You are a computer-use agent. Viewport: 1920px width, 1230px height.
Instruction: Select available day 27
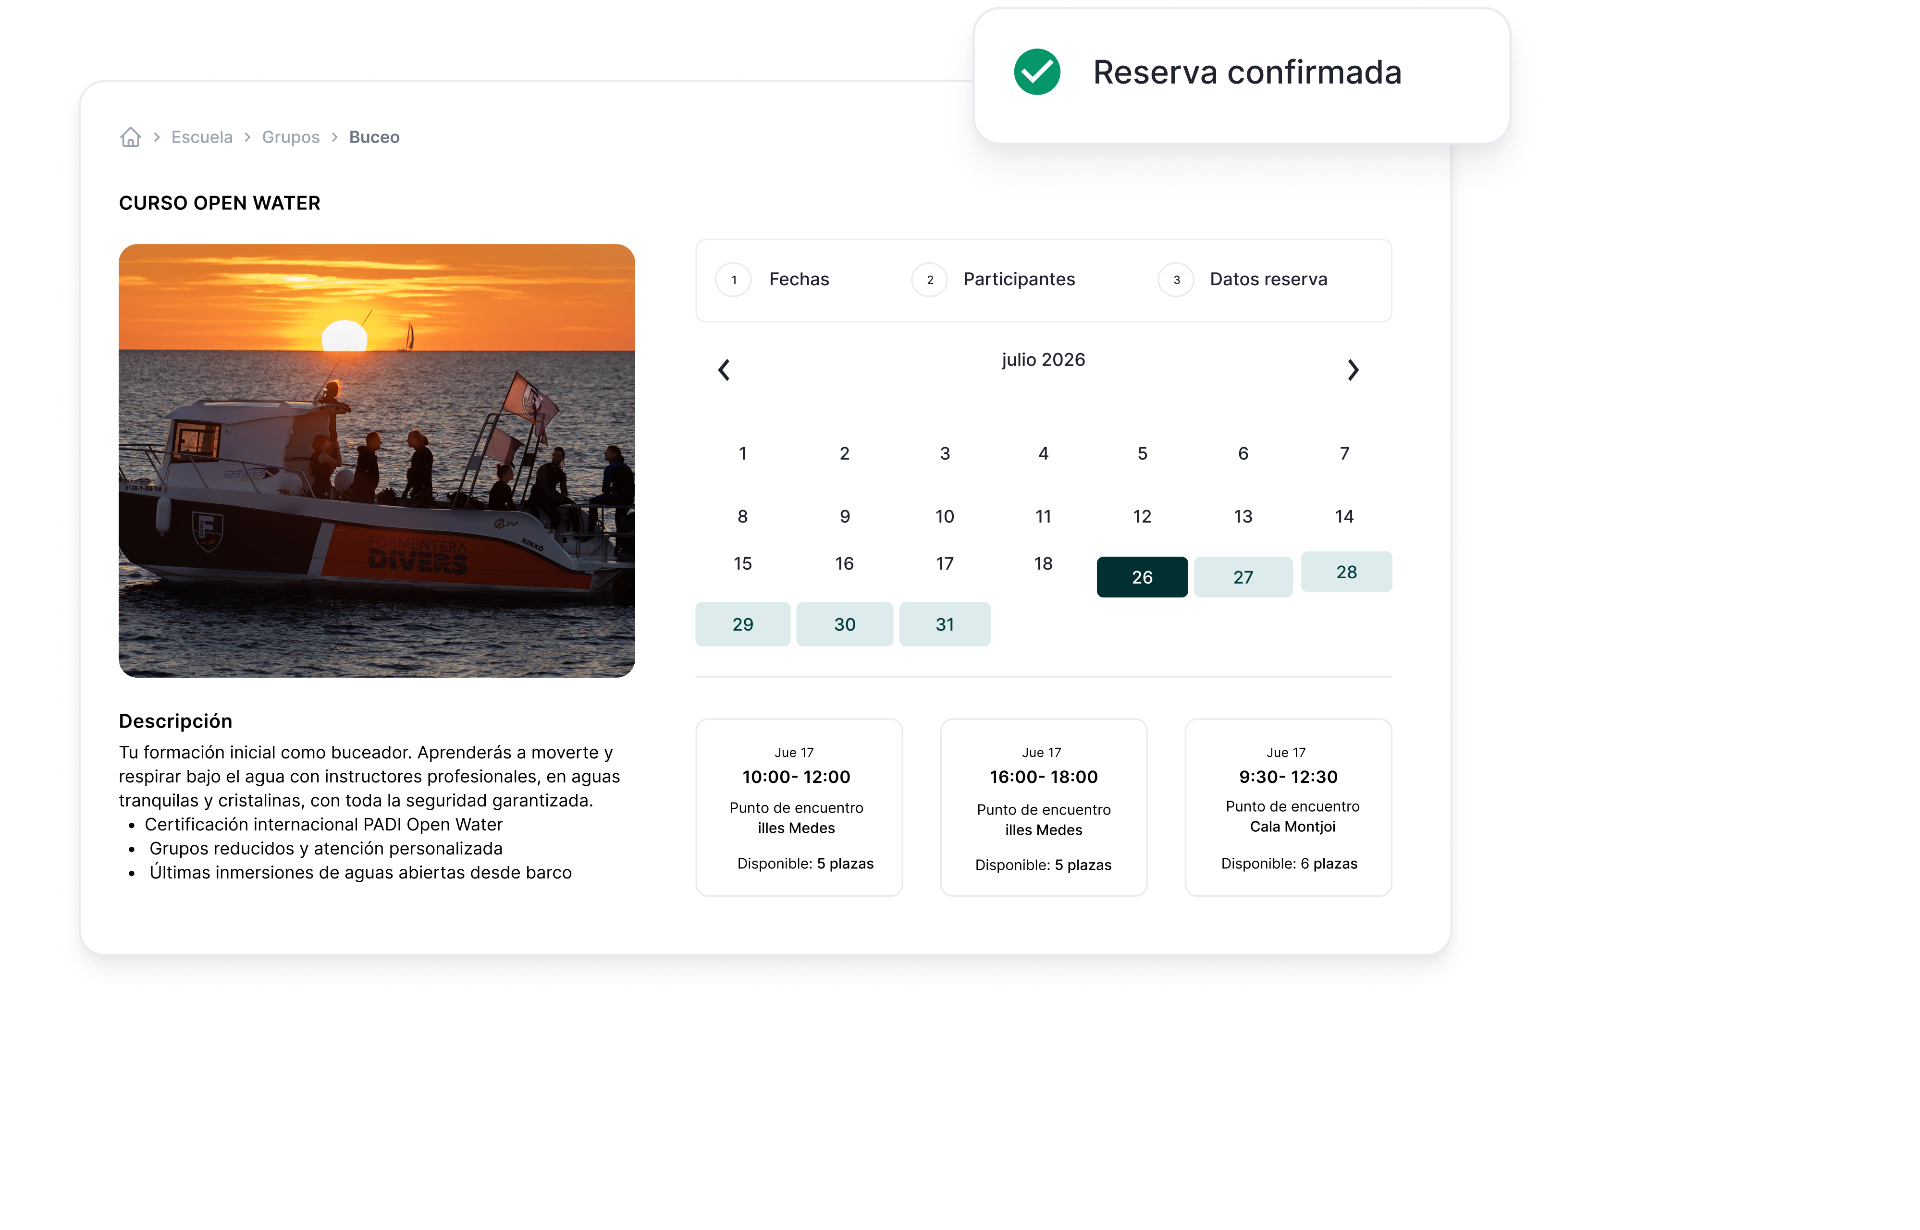(1243, 577)
